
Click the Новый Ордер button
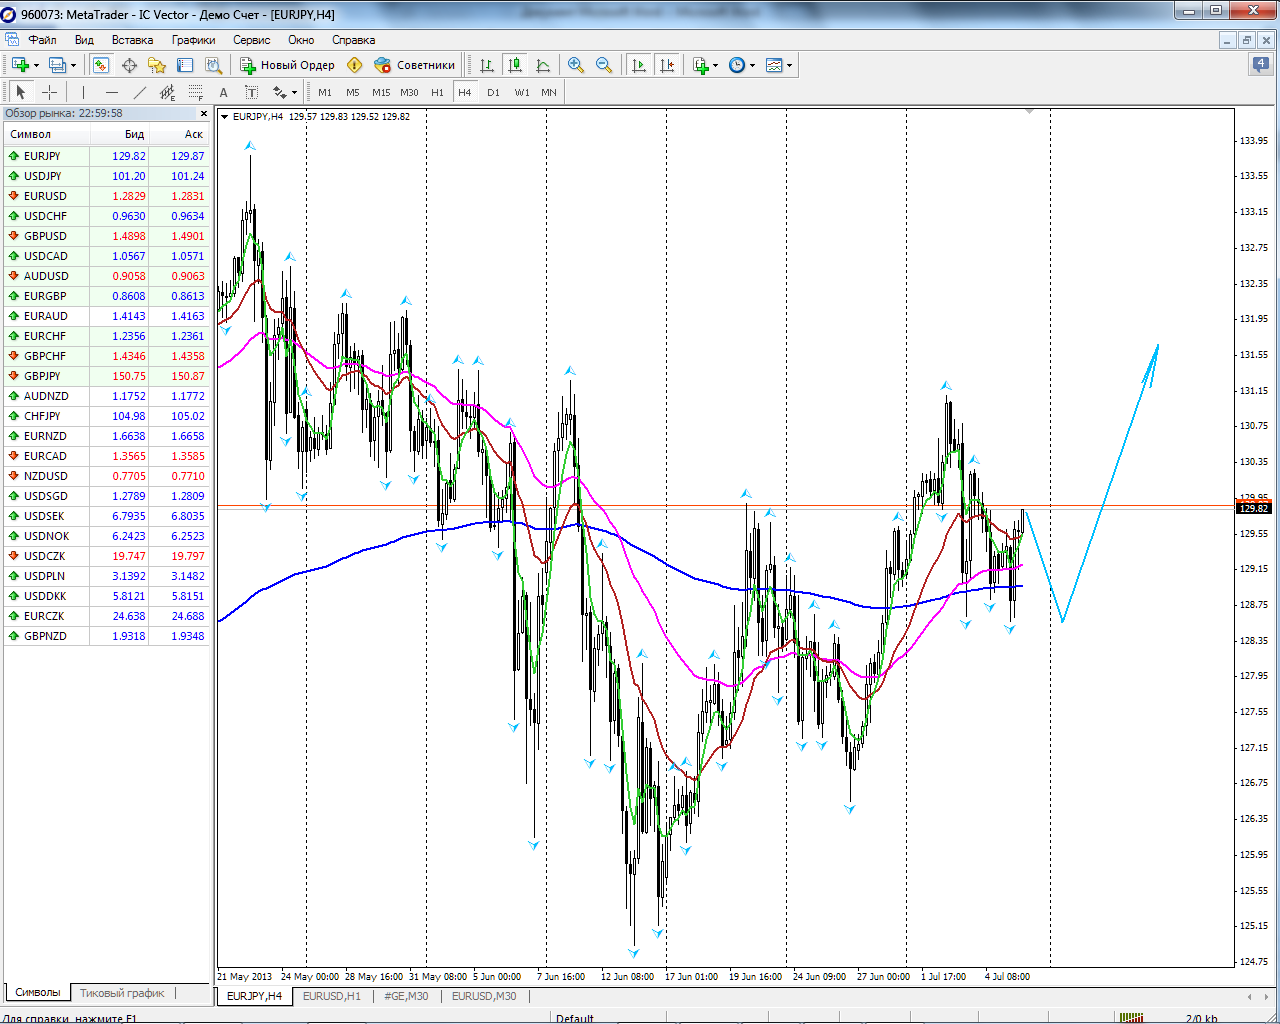click(288, 65)
